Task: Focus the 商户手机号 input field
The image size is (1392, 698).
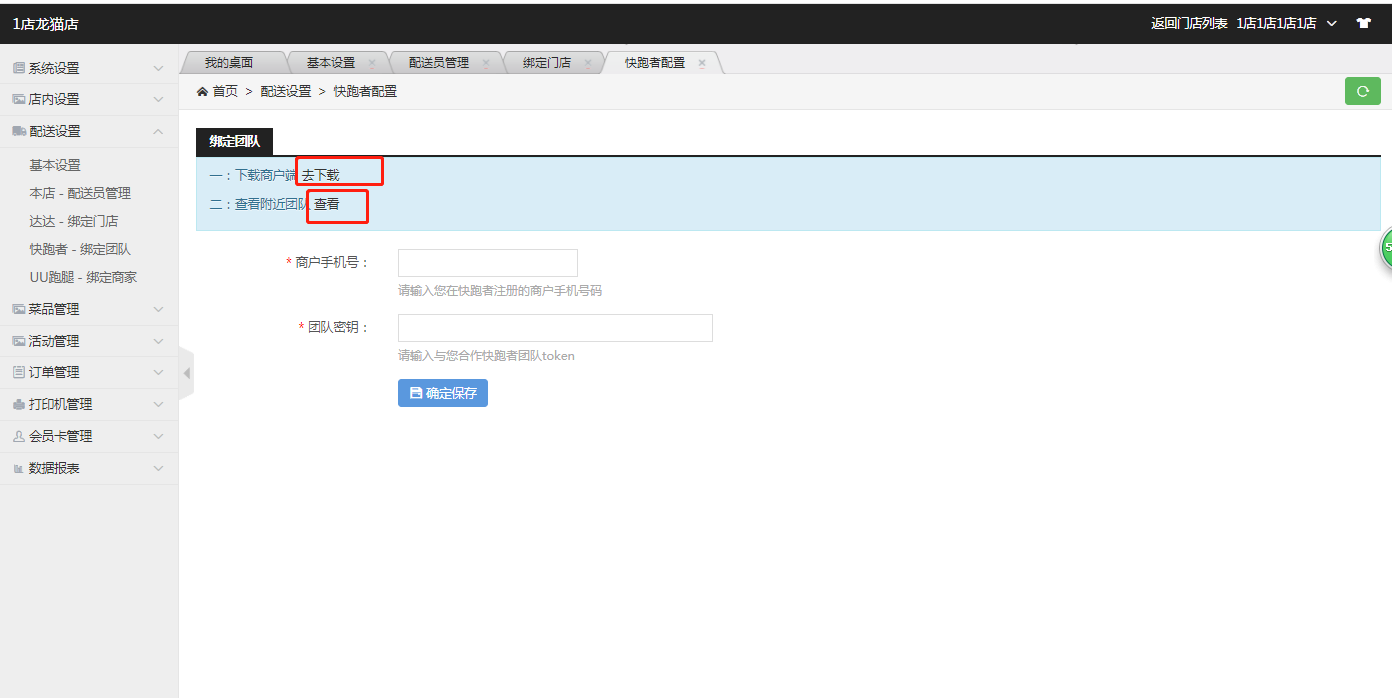Action: pos(487,263)
